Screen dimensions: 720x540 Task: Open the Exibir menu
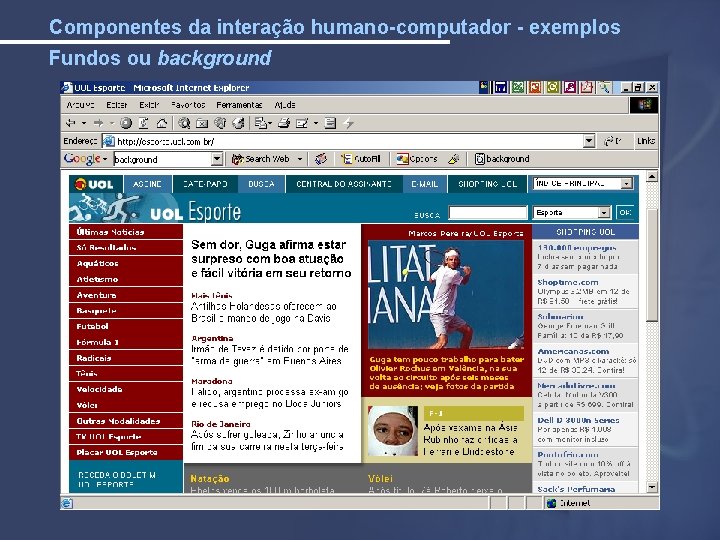click(149, 105)
